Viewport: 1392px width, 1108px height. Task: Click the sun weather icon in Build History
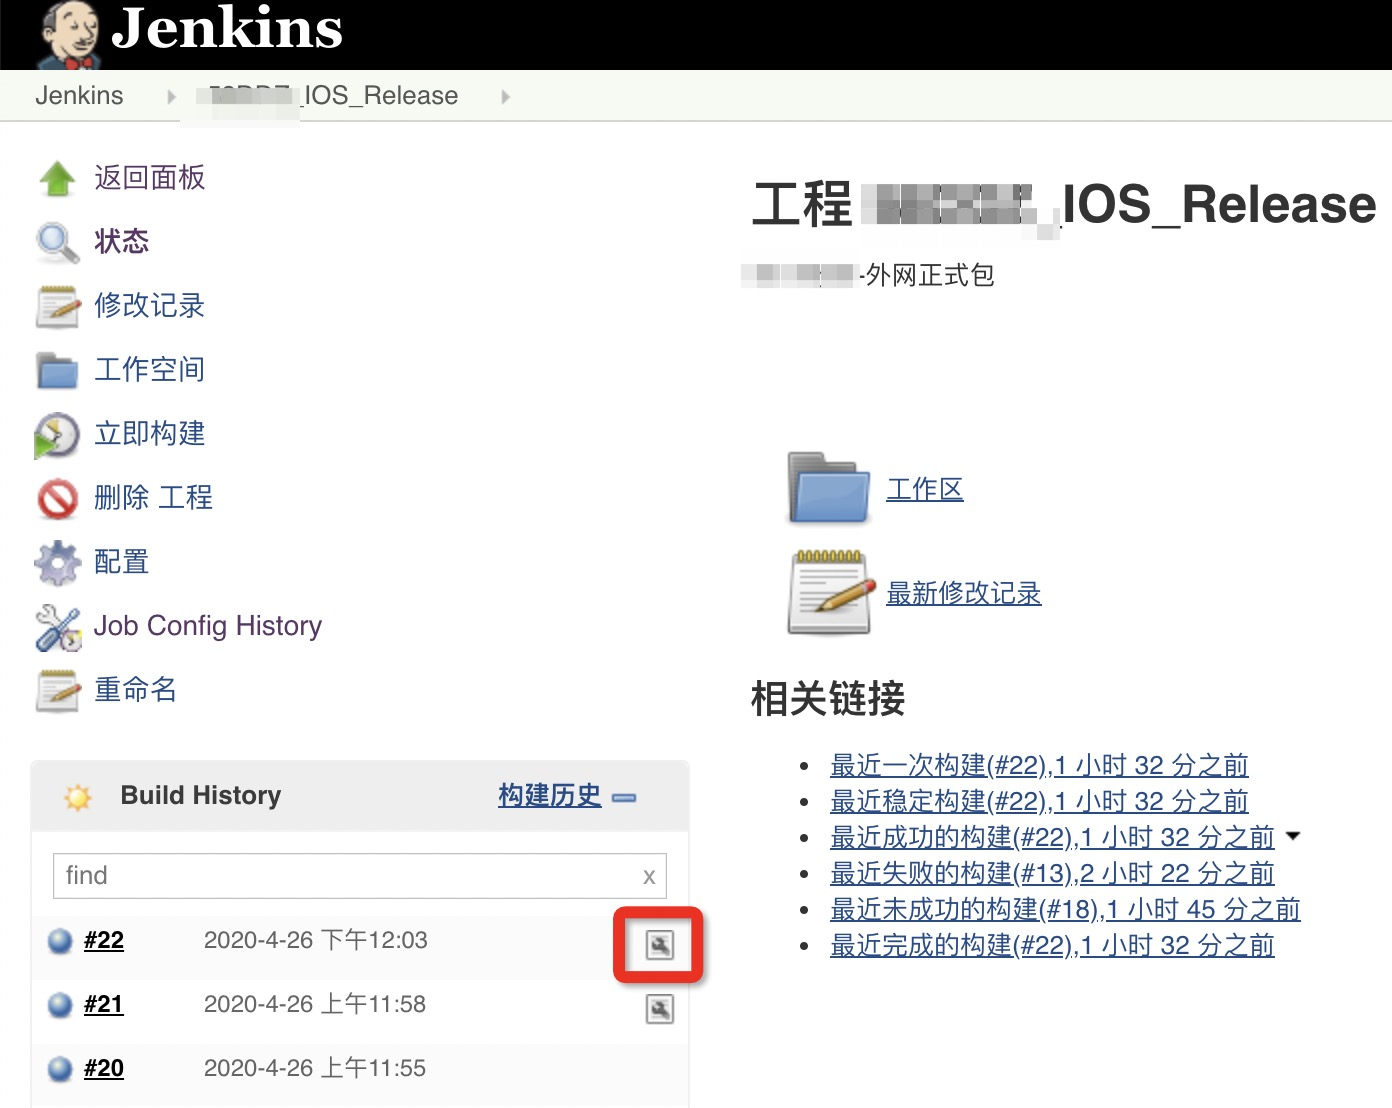pos(77,797)
